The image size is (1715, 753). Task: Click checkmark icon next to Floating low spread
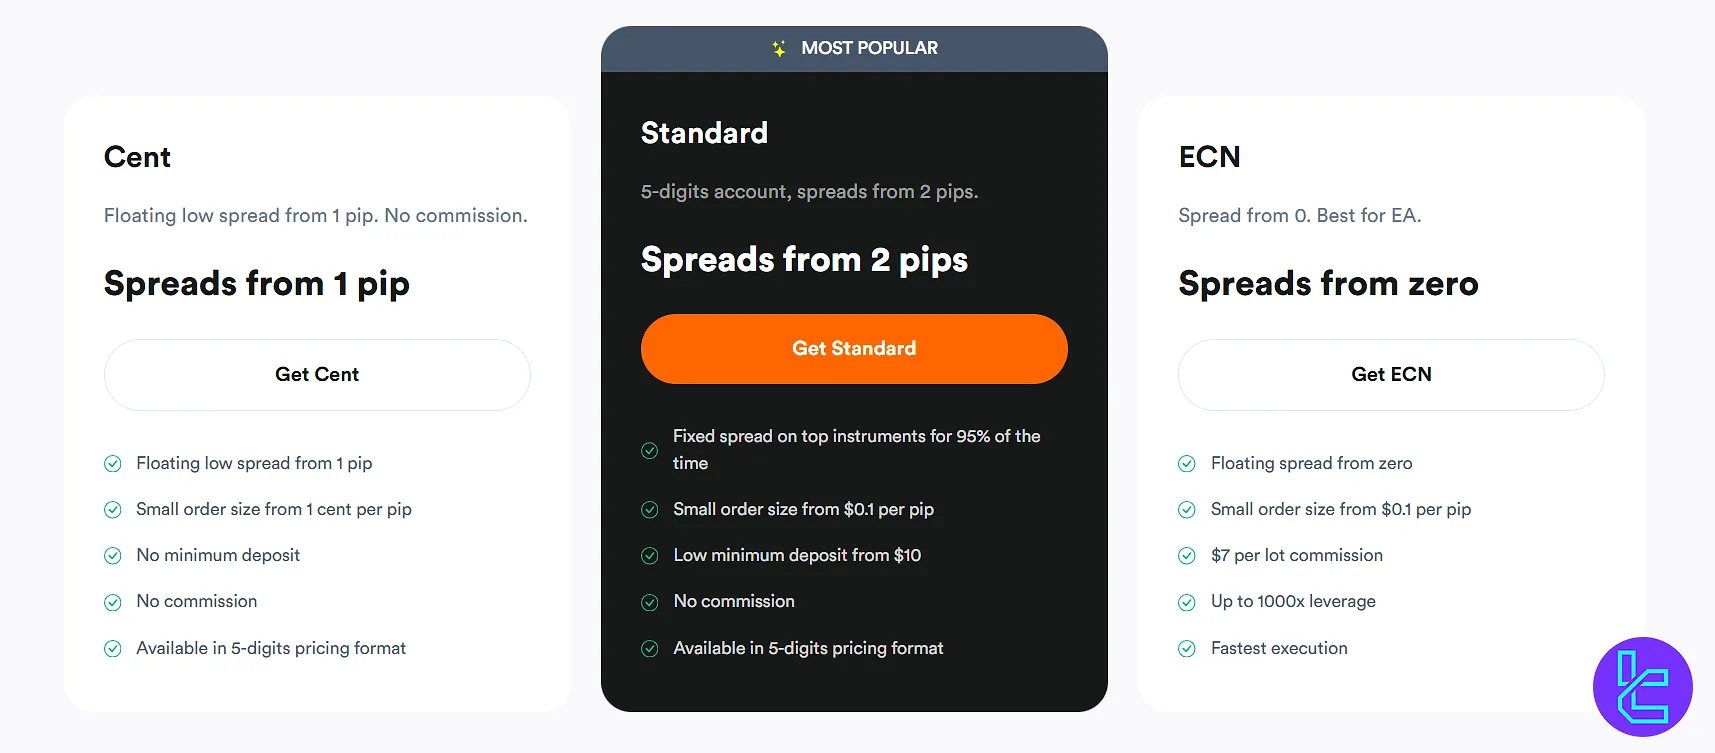click(x=113, y=464)
